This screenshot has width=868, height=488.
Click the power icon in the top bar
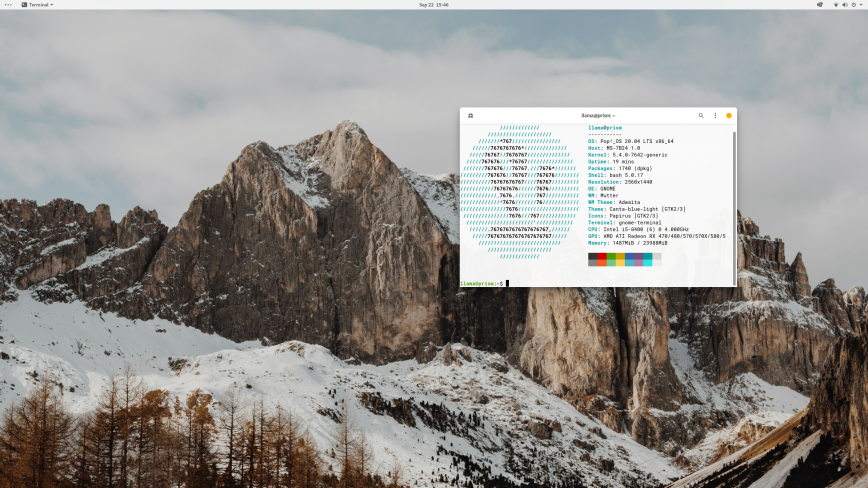tap(854, 4)
